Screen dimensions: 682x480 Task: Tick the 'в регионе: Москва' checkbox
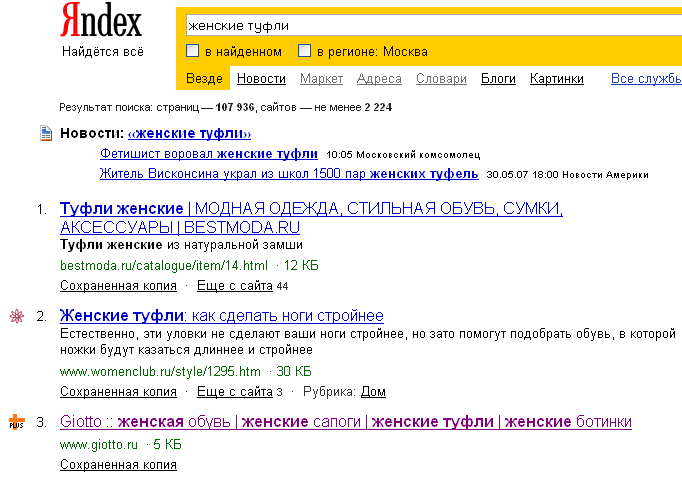click(304, 51)
